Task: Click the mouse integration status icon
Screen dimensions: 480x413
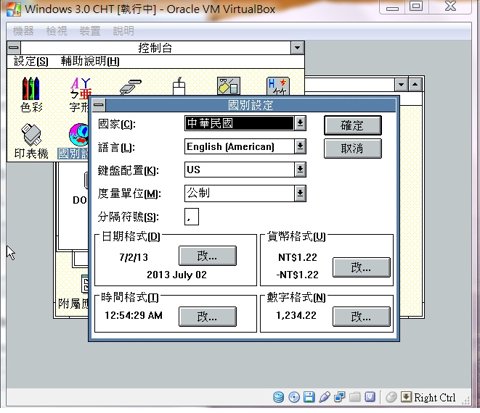Action: point(391,397)
